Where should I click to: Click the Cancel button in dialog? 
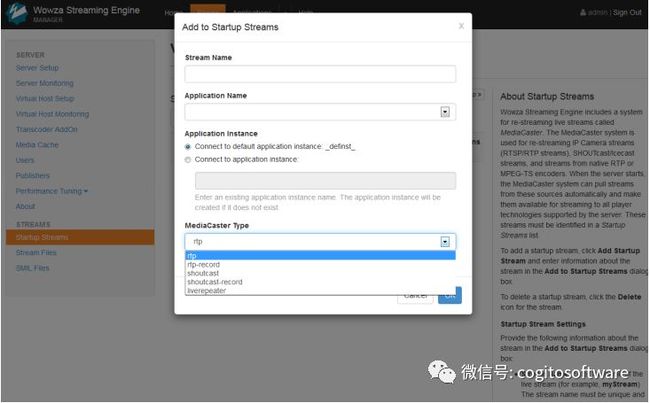click(415, 295)
